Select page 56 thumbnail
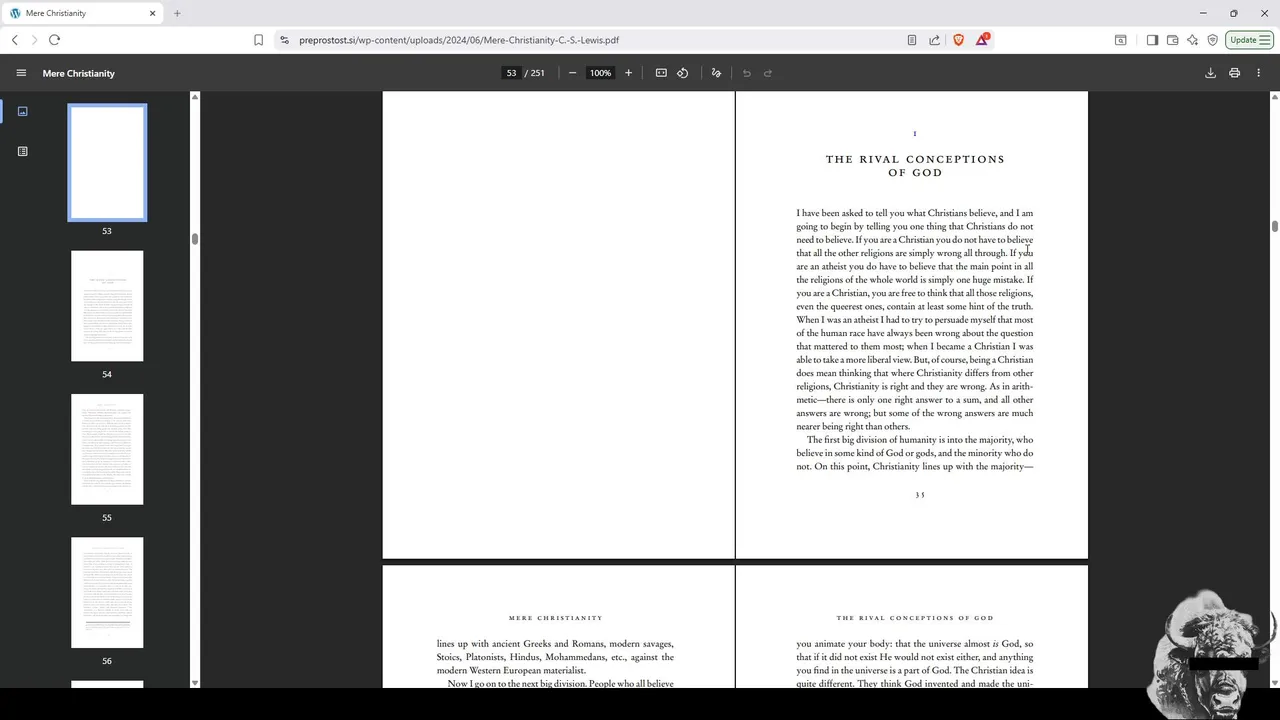This screenshot has height=720, width=1280. point(107,592)
